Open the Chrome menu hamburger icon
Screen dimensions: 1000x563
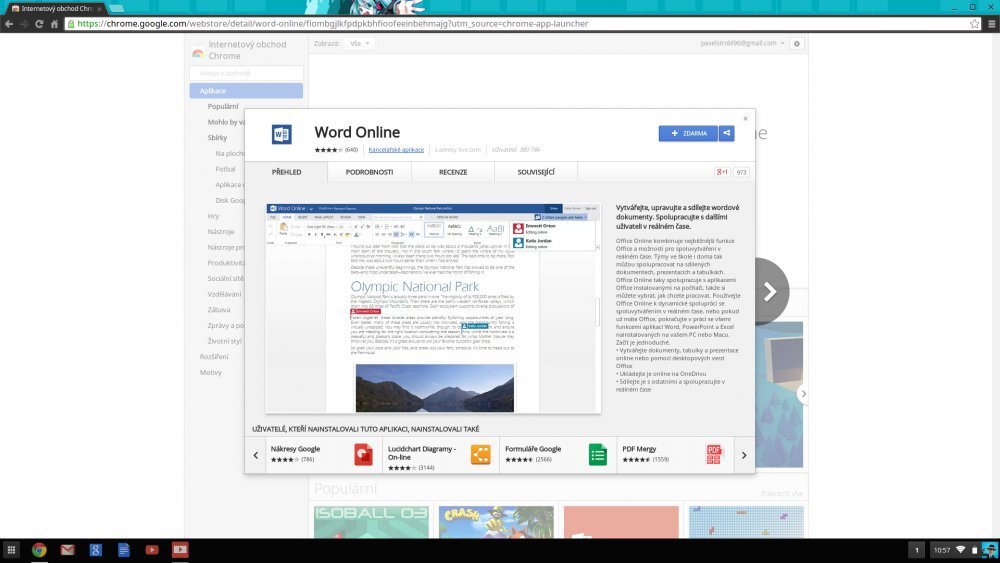[x=992, y=24]
